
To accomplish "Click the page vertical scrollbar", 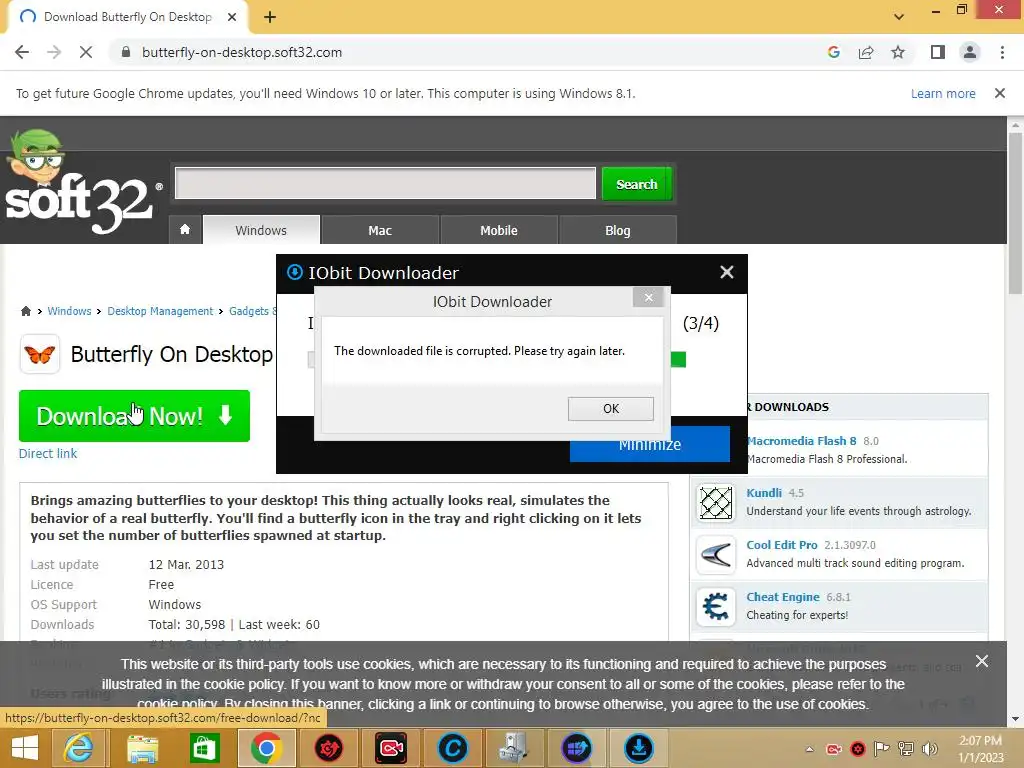I will pyautogui.click(x=1015, y=213).
